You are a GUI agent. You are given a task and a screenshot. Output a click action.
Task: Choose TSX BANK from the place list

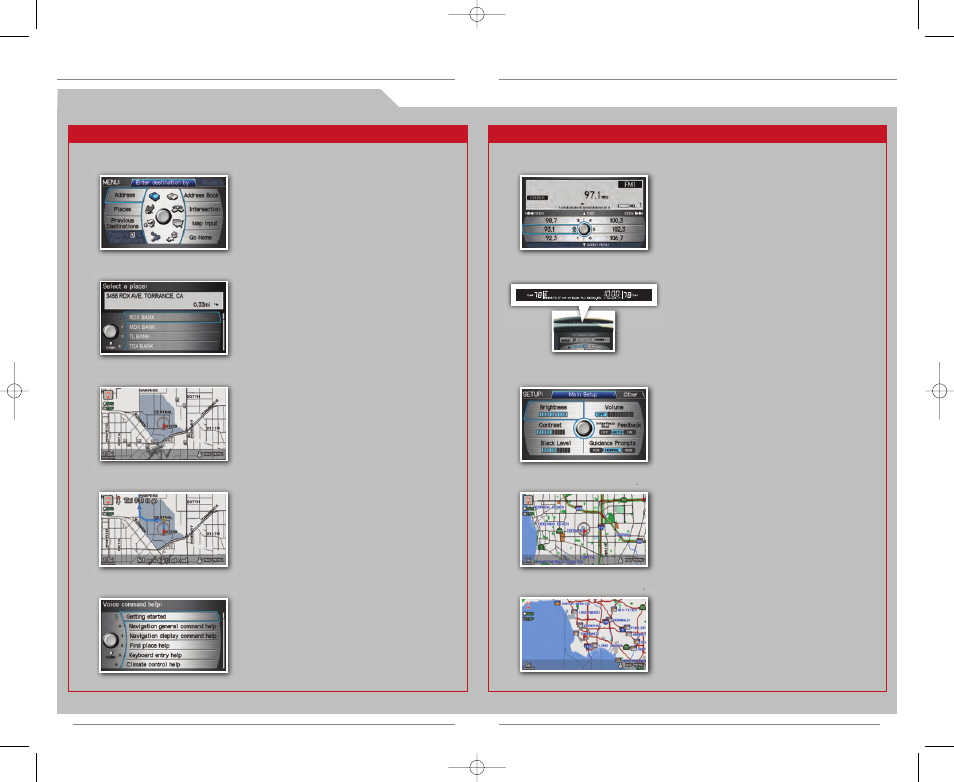pos(173,346)
